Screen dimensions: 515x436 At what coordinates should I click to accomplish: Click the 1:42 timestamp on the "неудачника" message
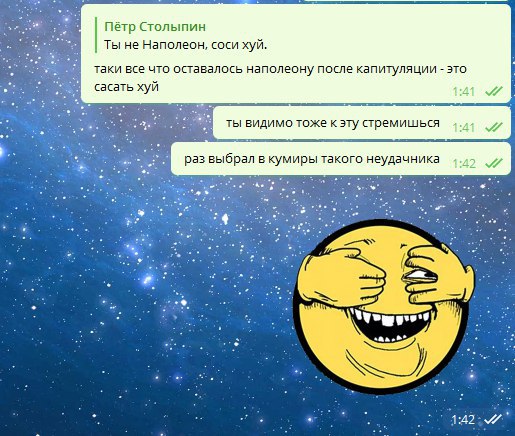point(464,163)
